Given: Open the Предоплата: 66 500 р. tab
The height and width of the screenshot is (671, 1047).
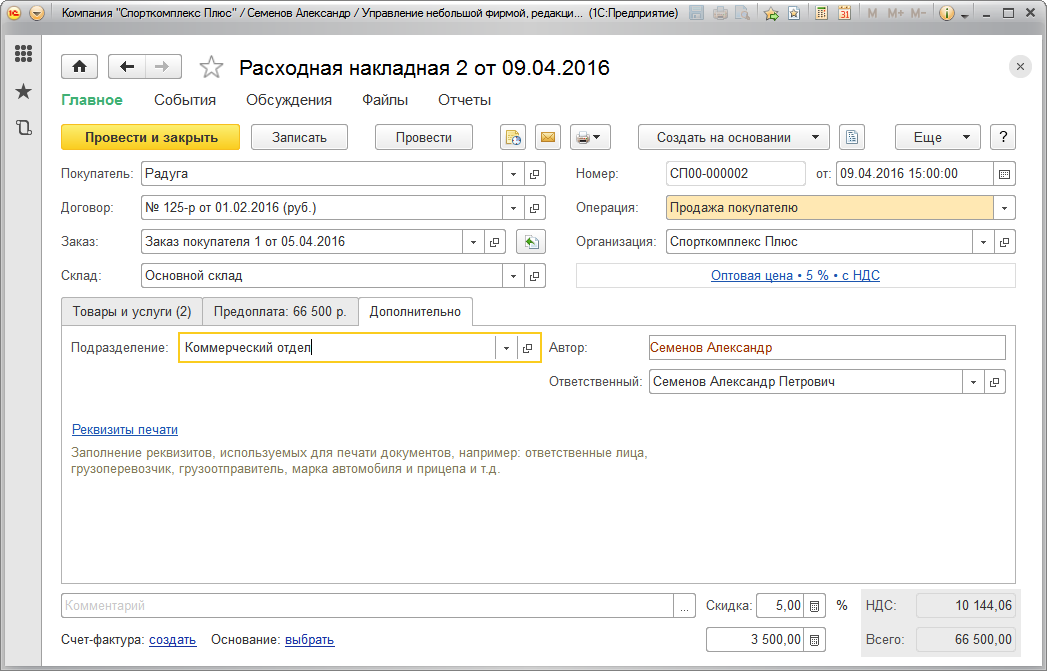Looking at the screenshot, I should point(280,312).
